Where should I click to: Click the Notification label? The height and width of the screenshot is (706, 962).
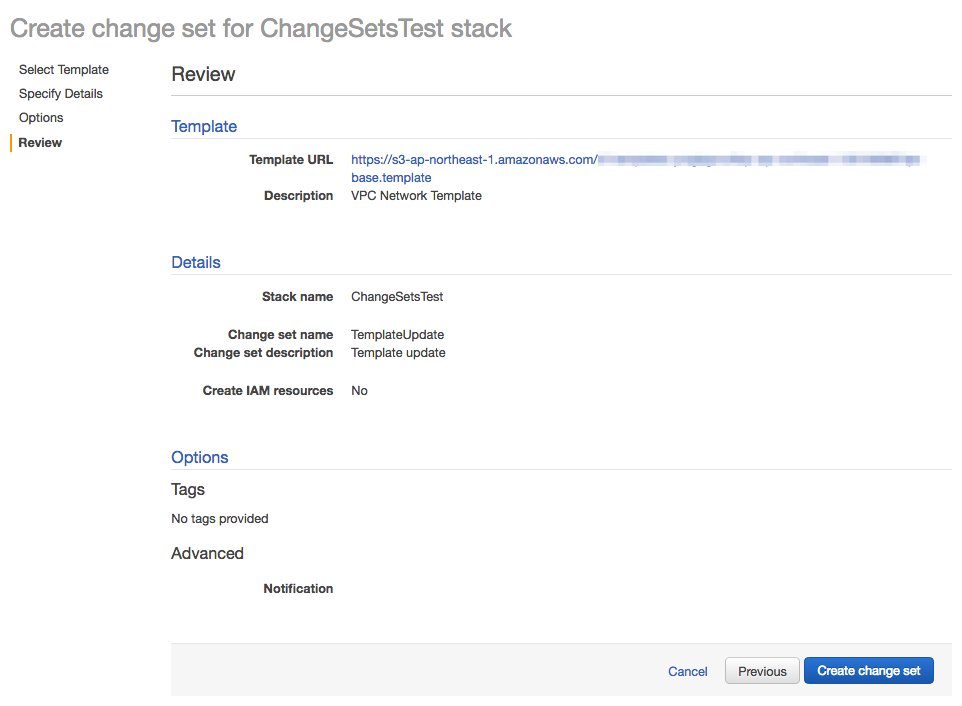[298, 588]
